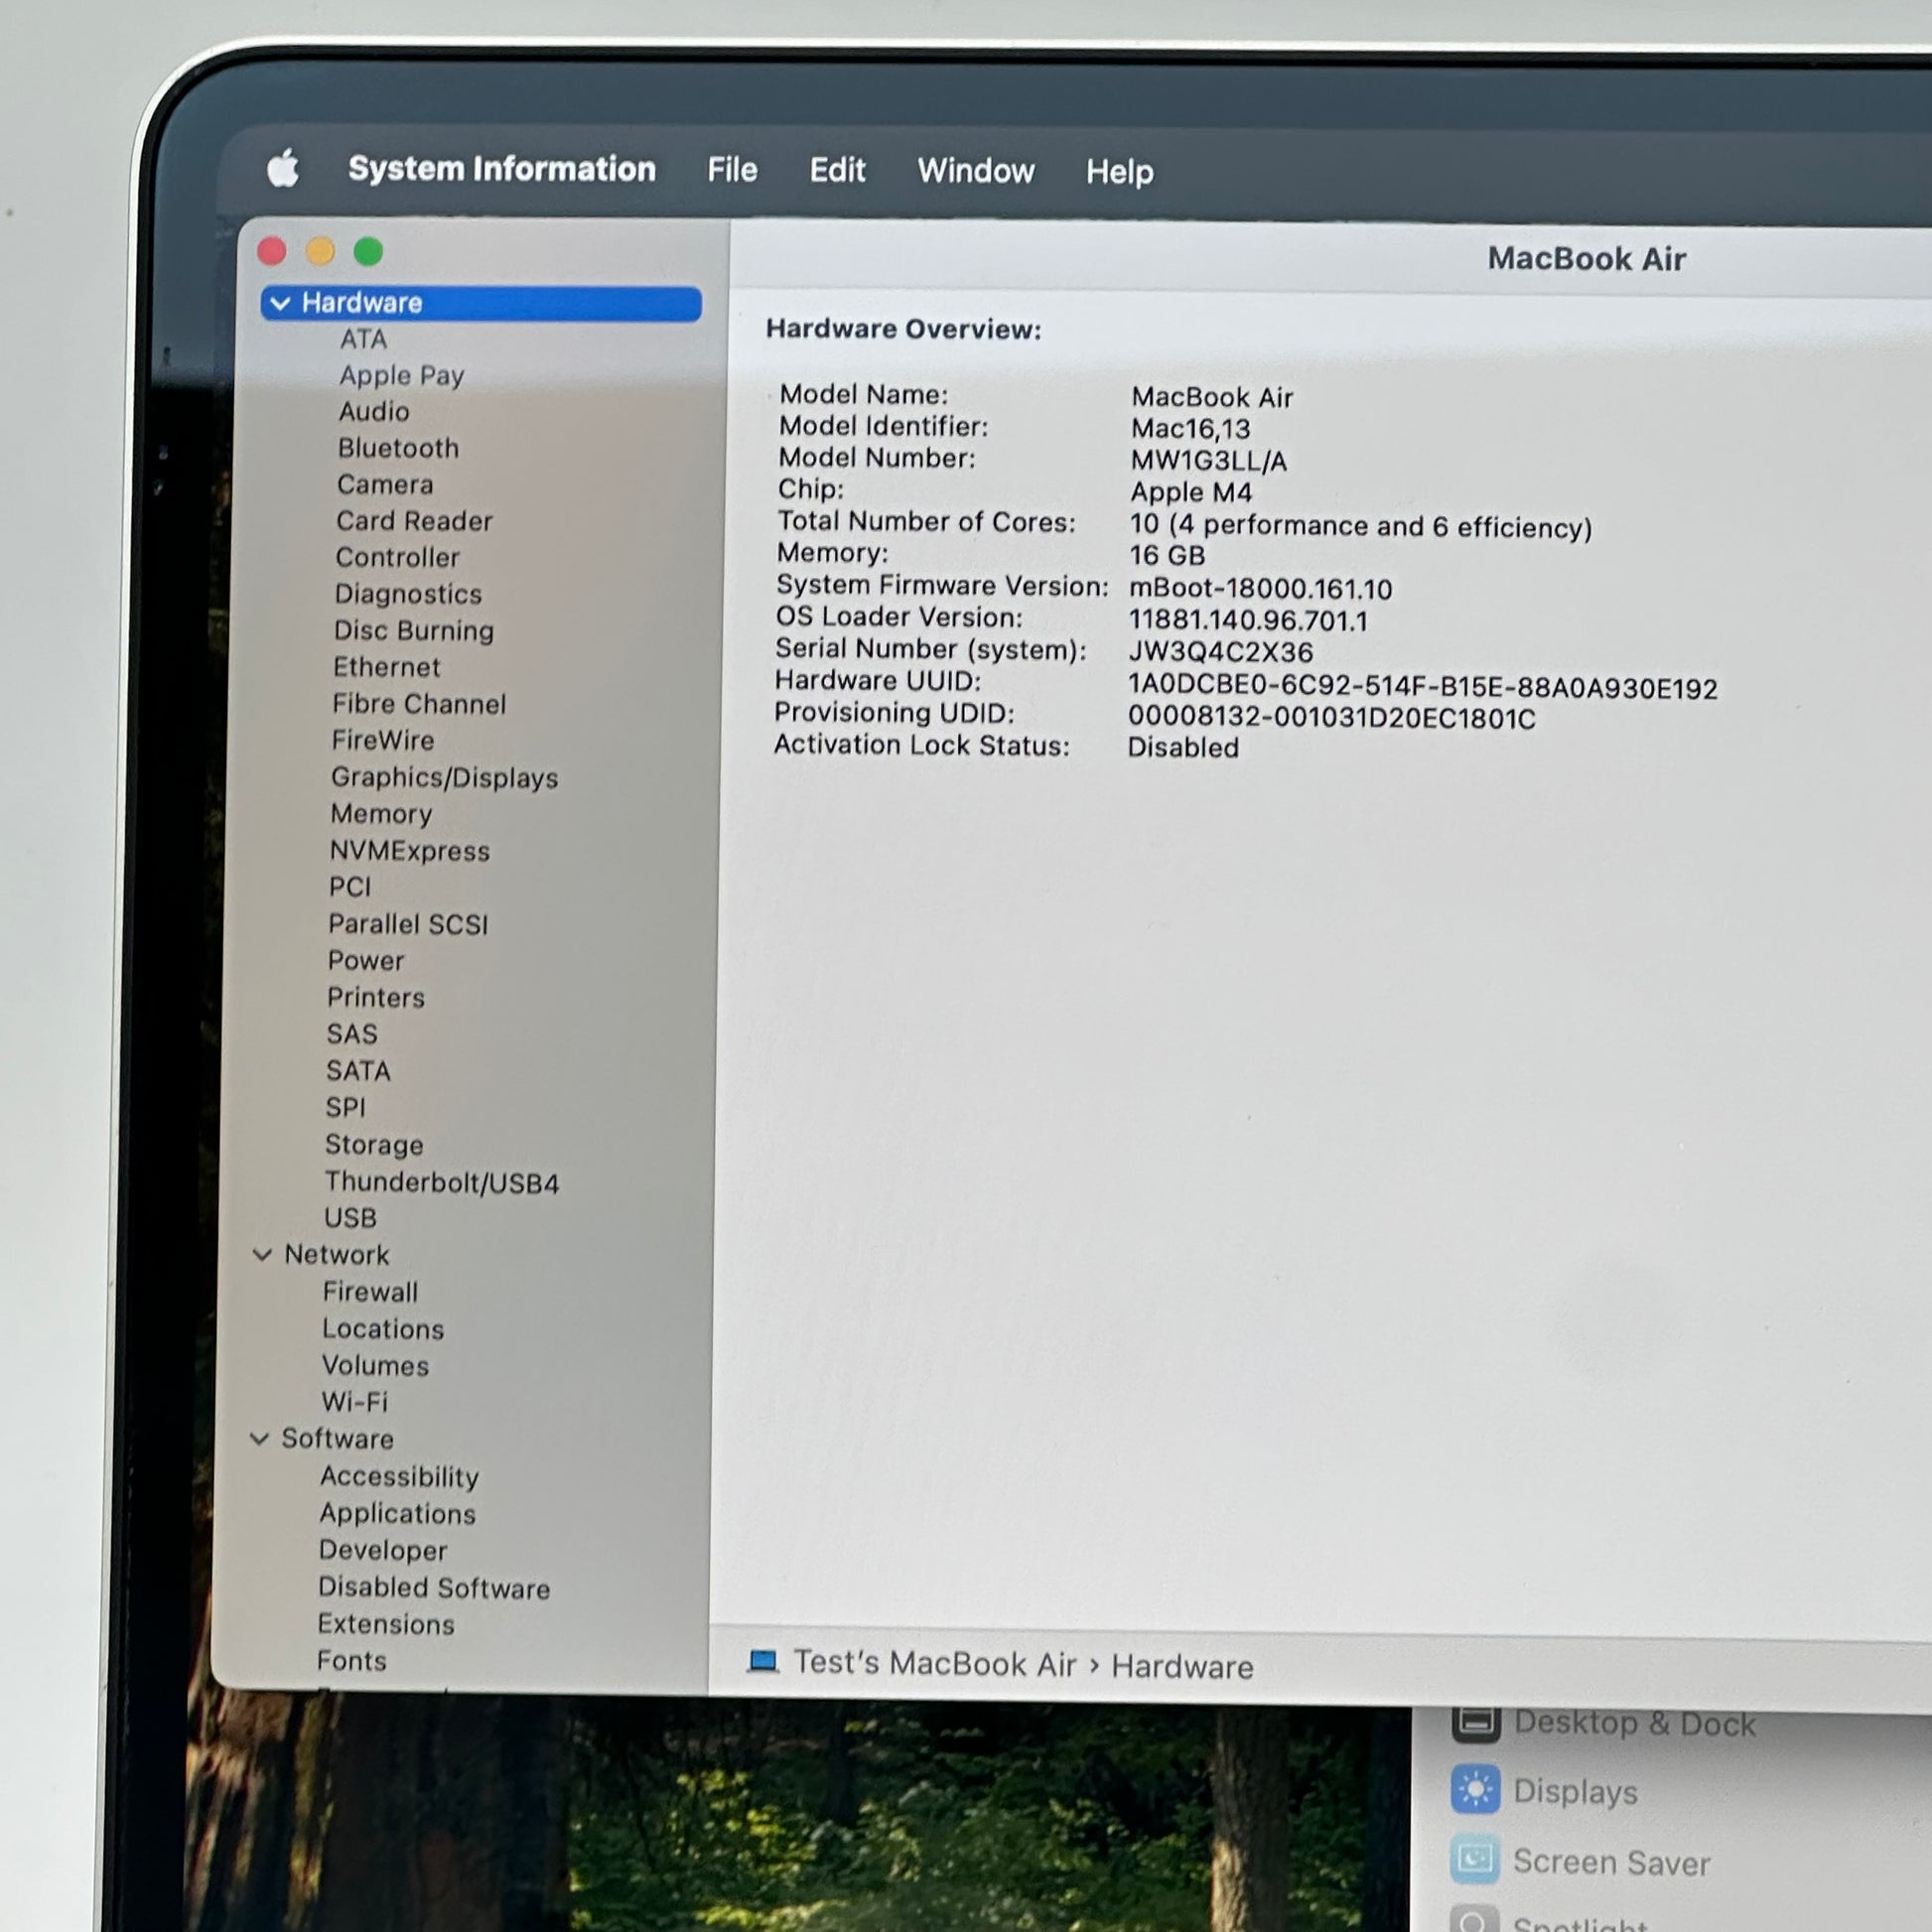
Task: Select Thunderbolt/USB4 in the sidebar
Action: point(442,1182)
